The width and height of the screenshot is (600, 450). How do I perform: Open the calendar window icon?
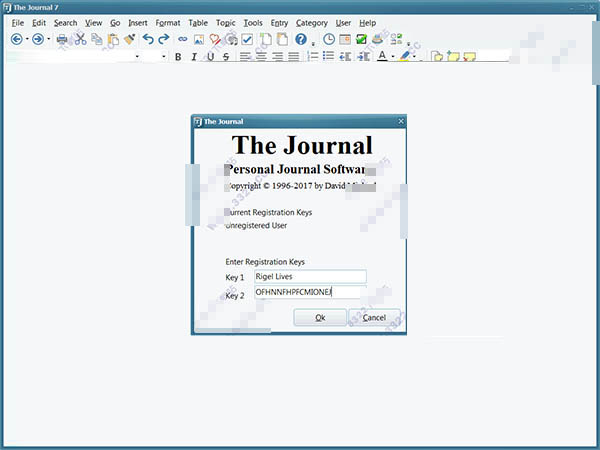(345, 39)
